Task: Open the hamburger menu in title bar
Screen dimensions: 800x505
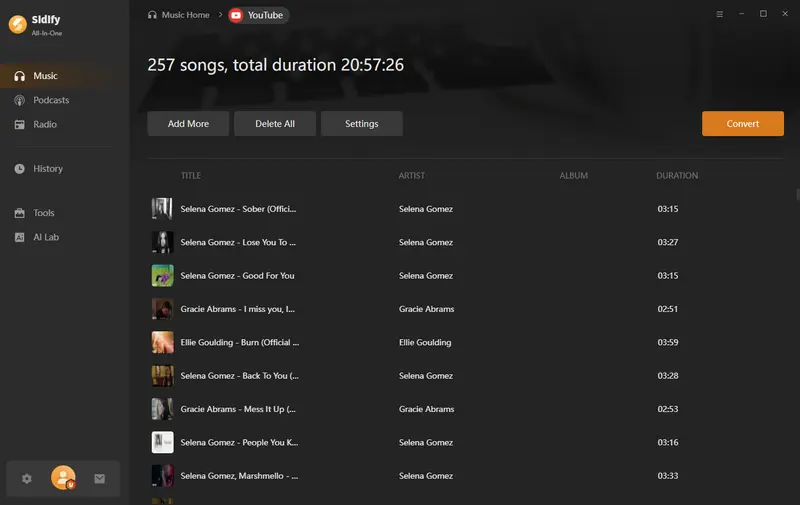Action: coord(720,14)
